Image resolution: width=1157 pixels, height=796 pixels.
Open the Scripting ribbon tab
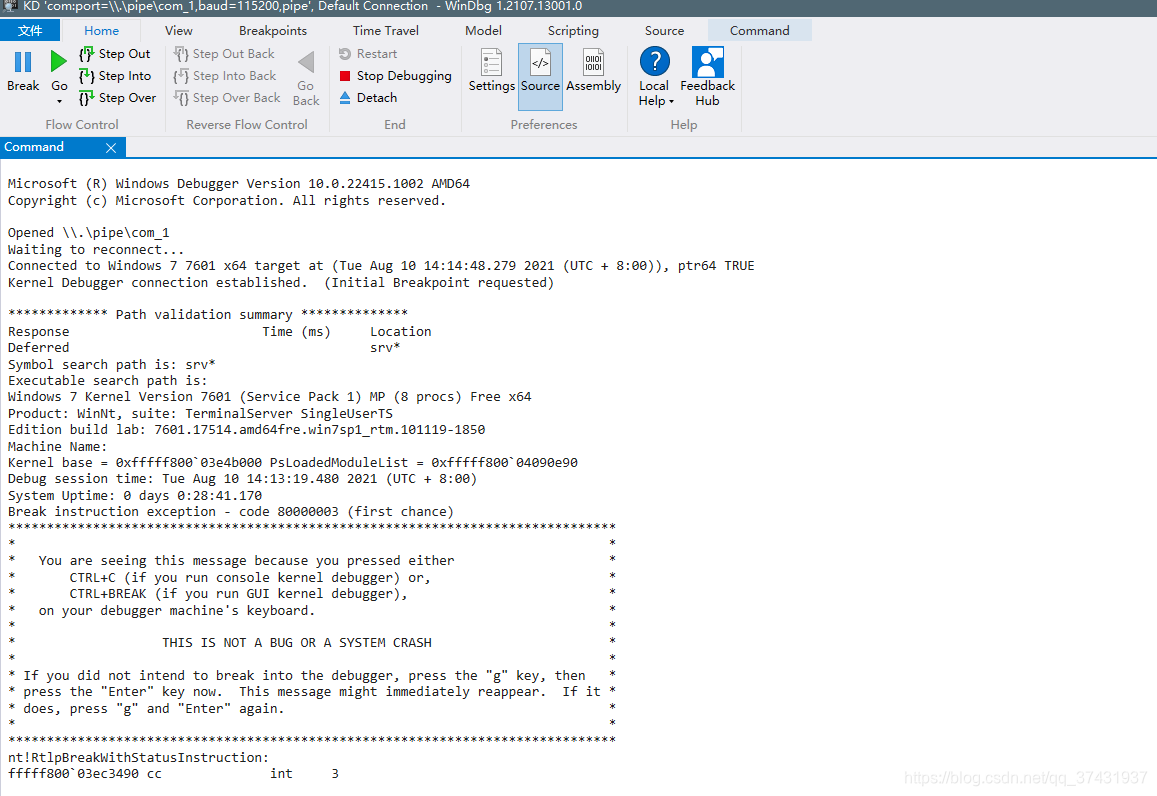[573, 30]
